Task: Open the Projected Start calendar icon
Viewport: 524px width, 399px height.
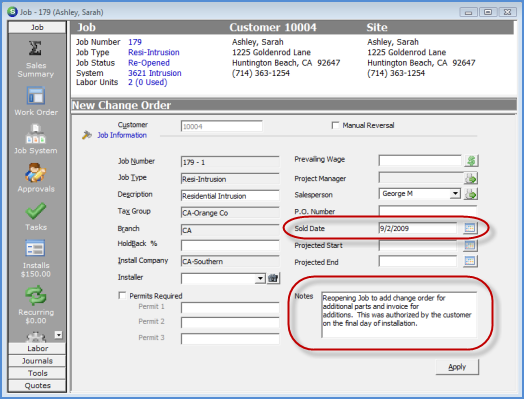Action: point(470,245)
